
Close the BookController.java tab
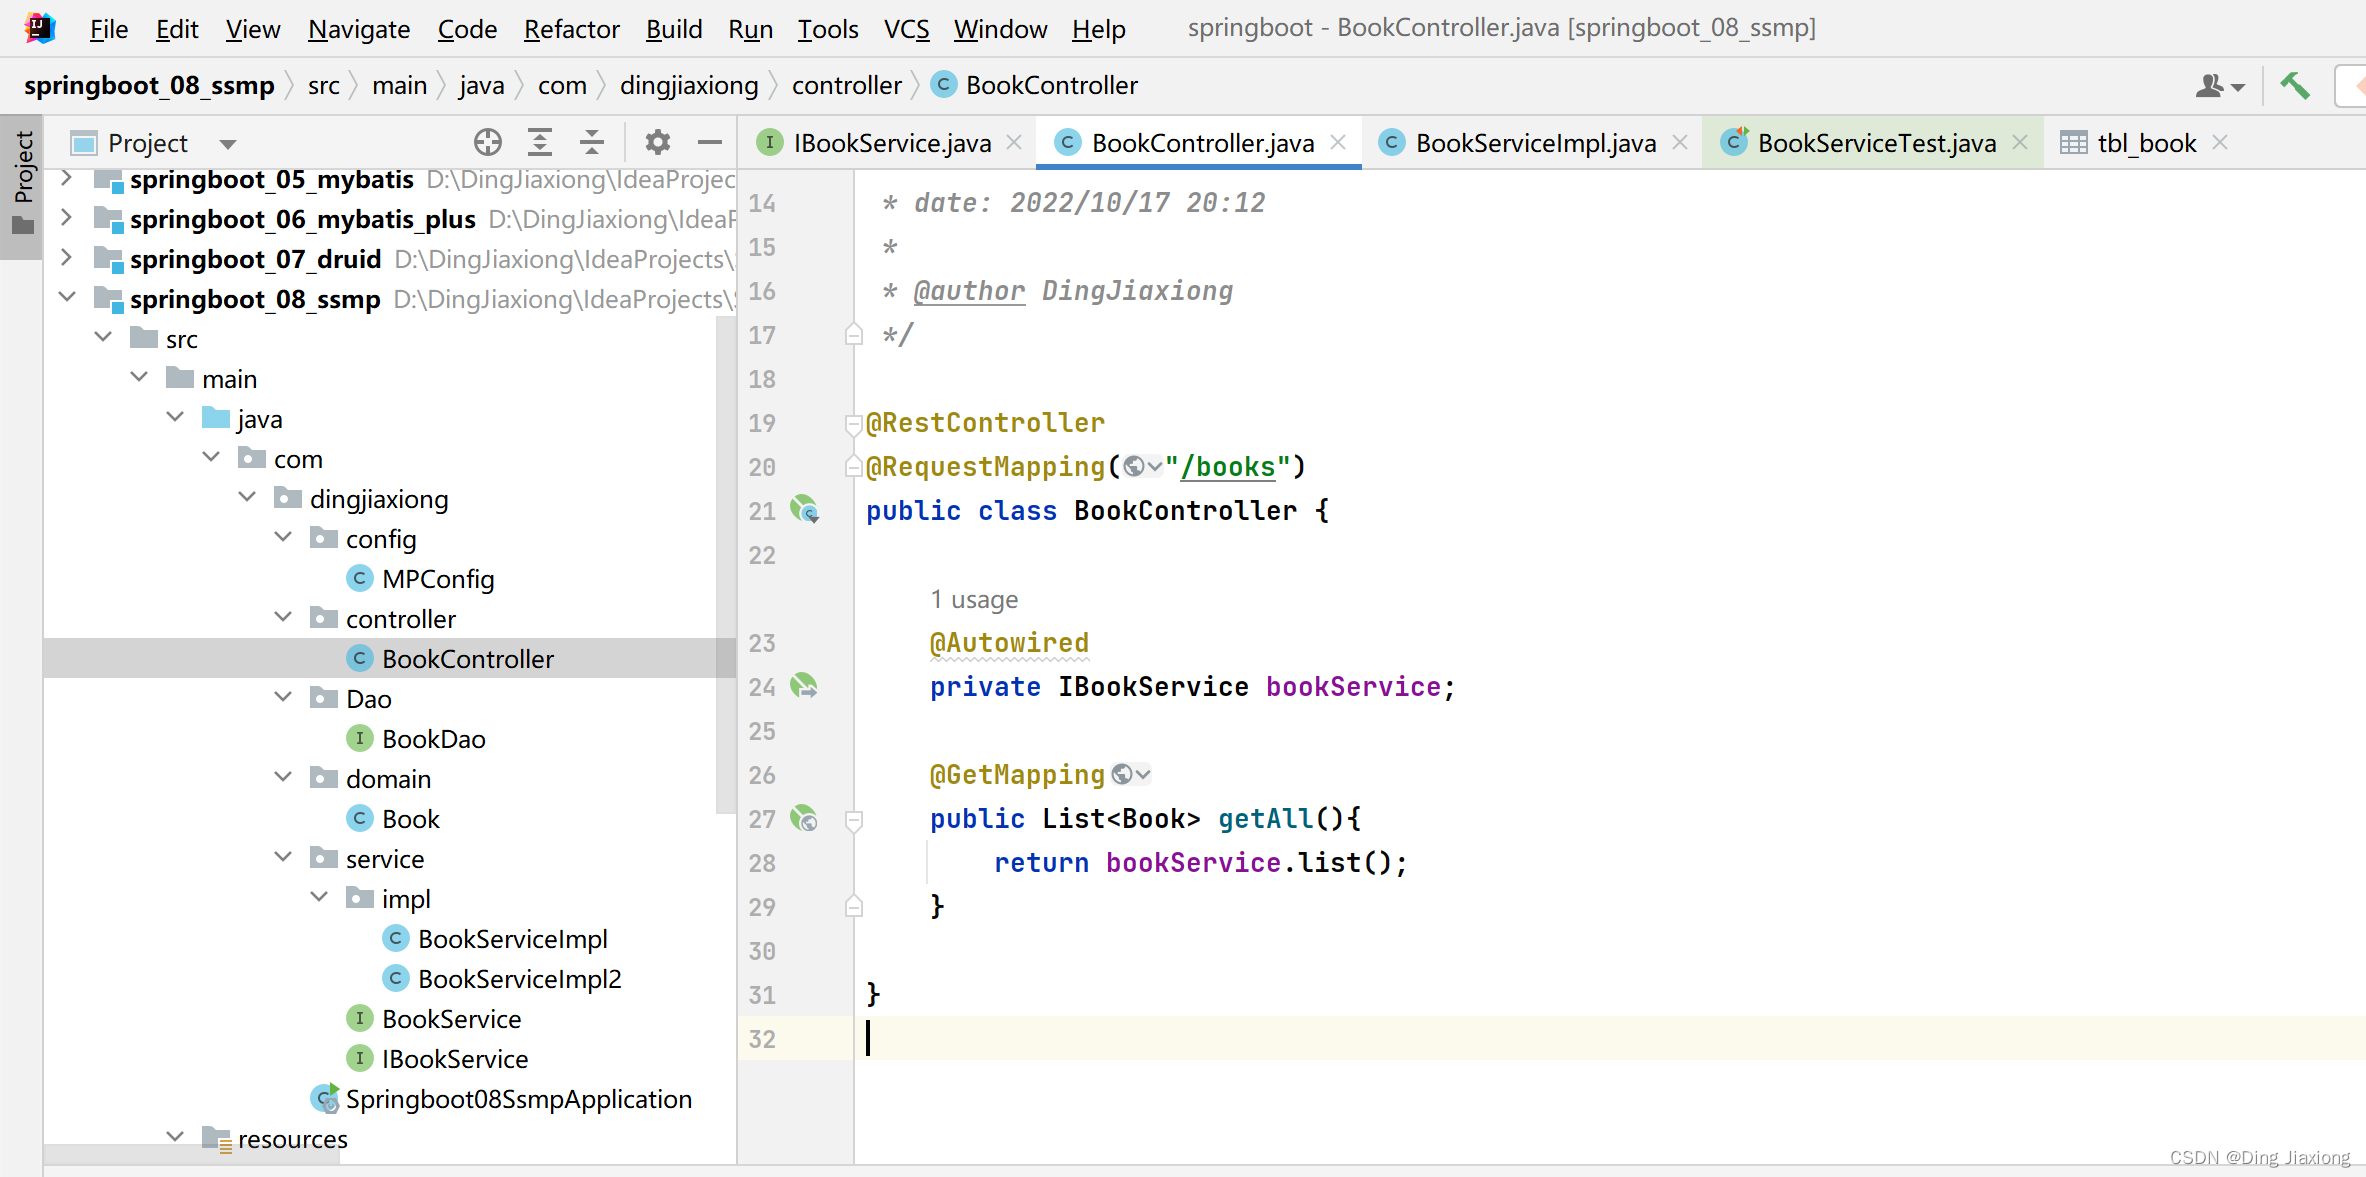click(x=1338, y=143)
